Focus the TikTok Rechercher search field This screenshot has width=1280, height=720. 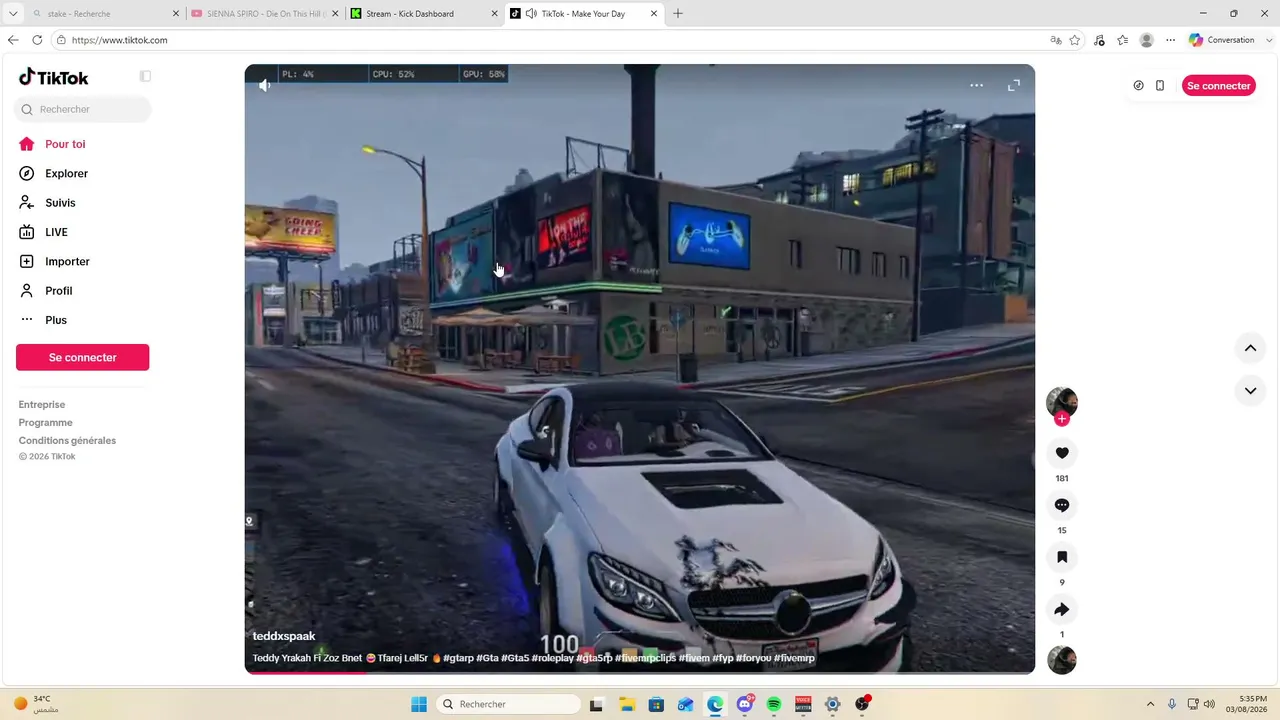pos(83,109)
